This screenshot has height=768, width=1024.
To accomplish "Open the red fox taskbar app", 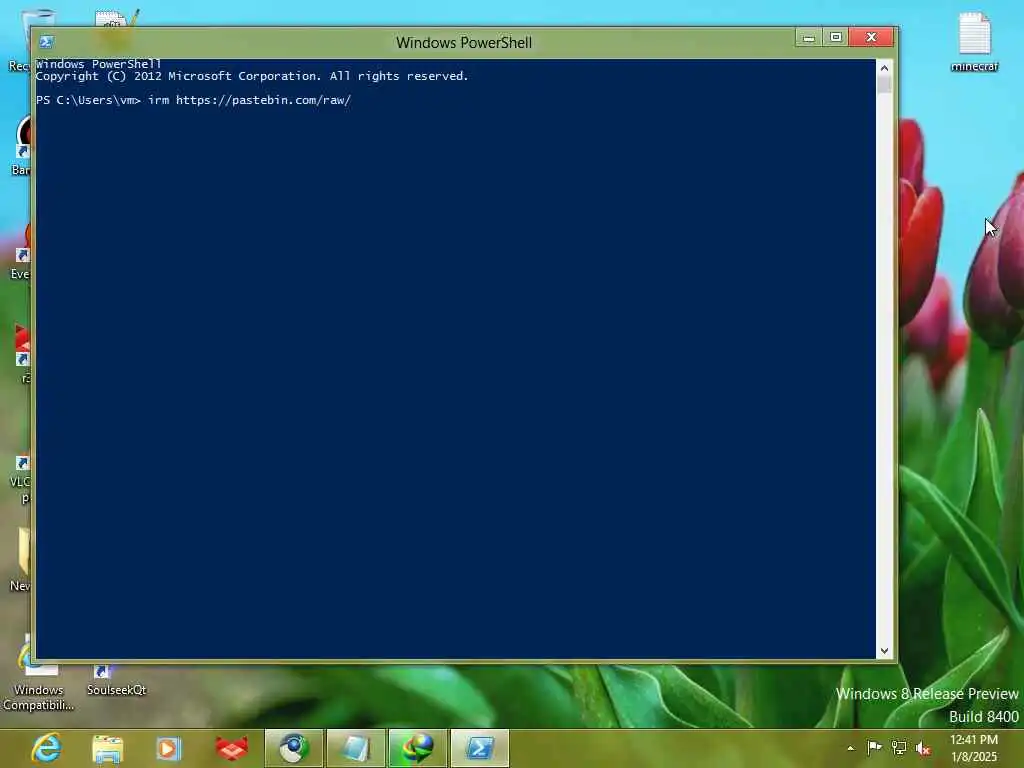I will (231, 748).
